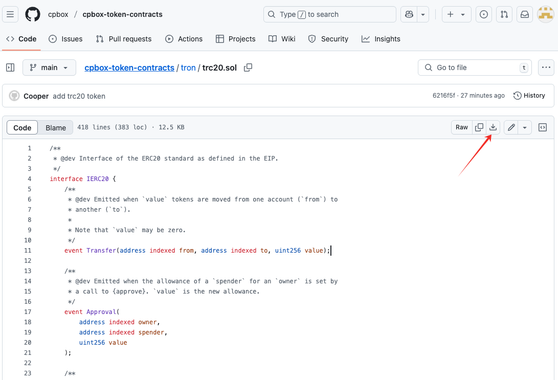Viewport: 558px width, 380px height.
Task: Click the IERC20 interface name
Action: click(98, 179)
